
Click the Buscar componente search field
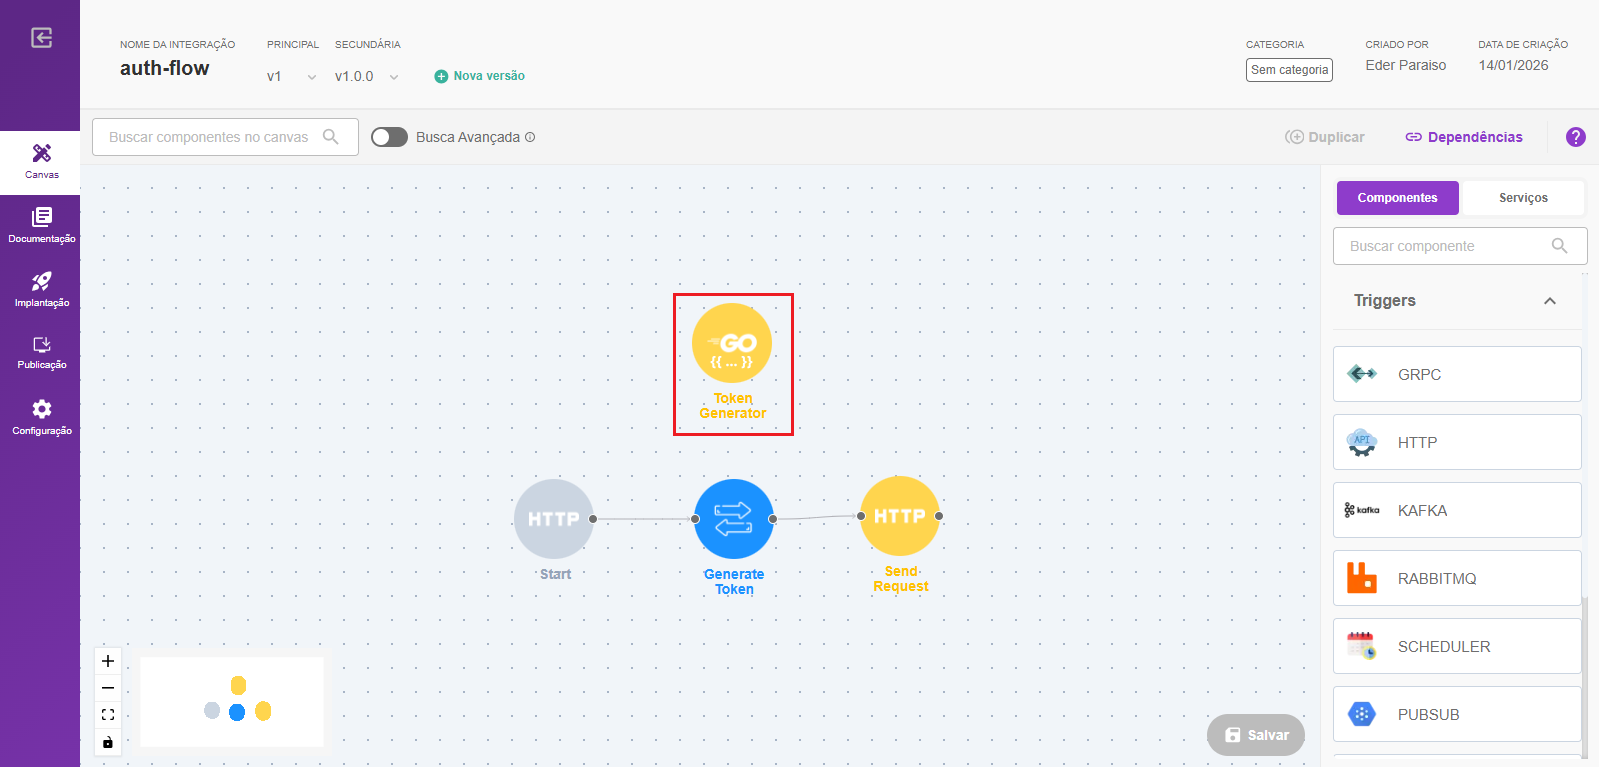pyautogui.click(x=1445, y=246)
